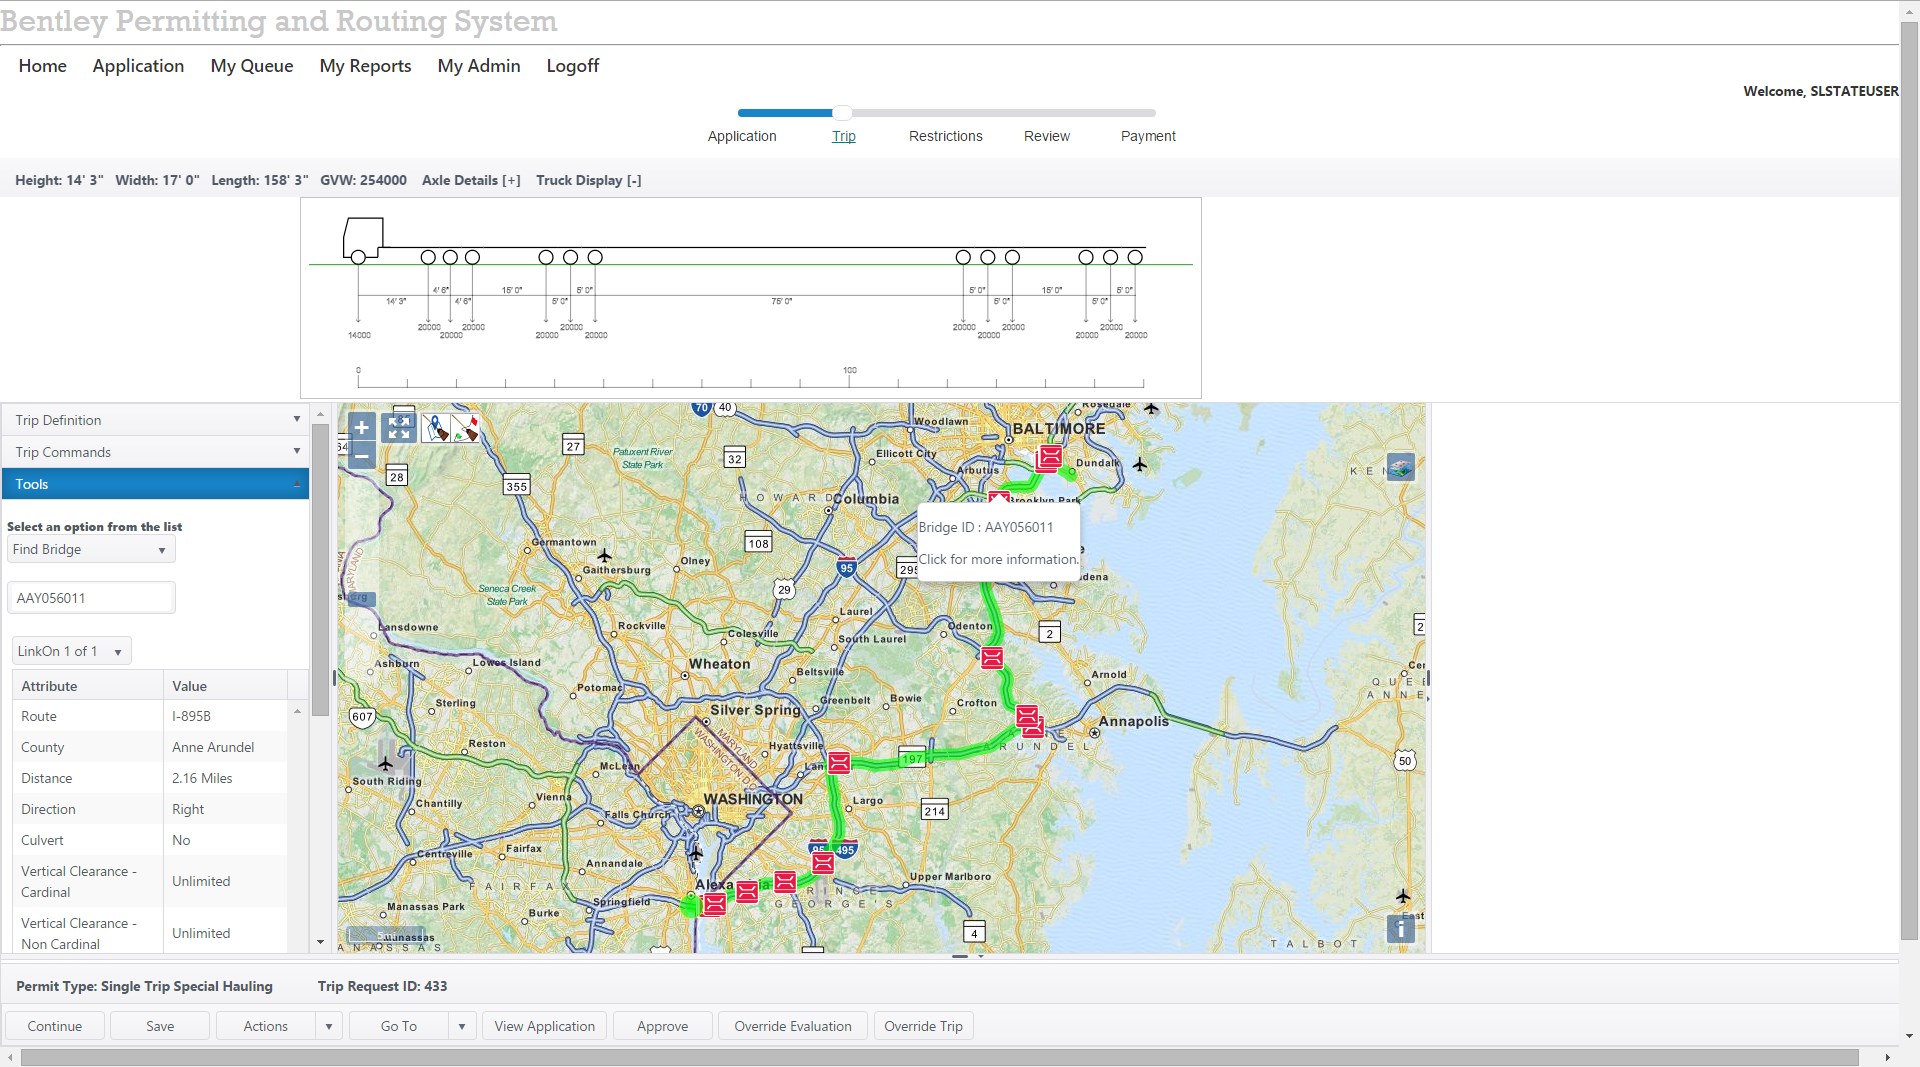
Task: Click the splitter handle at map's right edge
Action: (x=1428, y=678)
